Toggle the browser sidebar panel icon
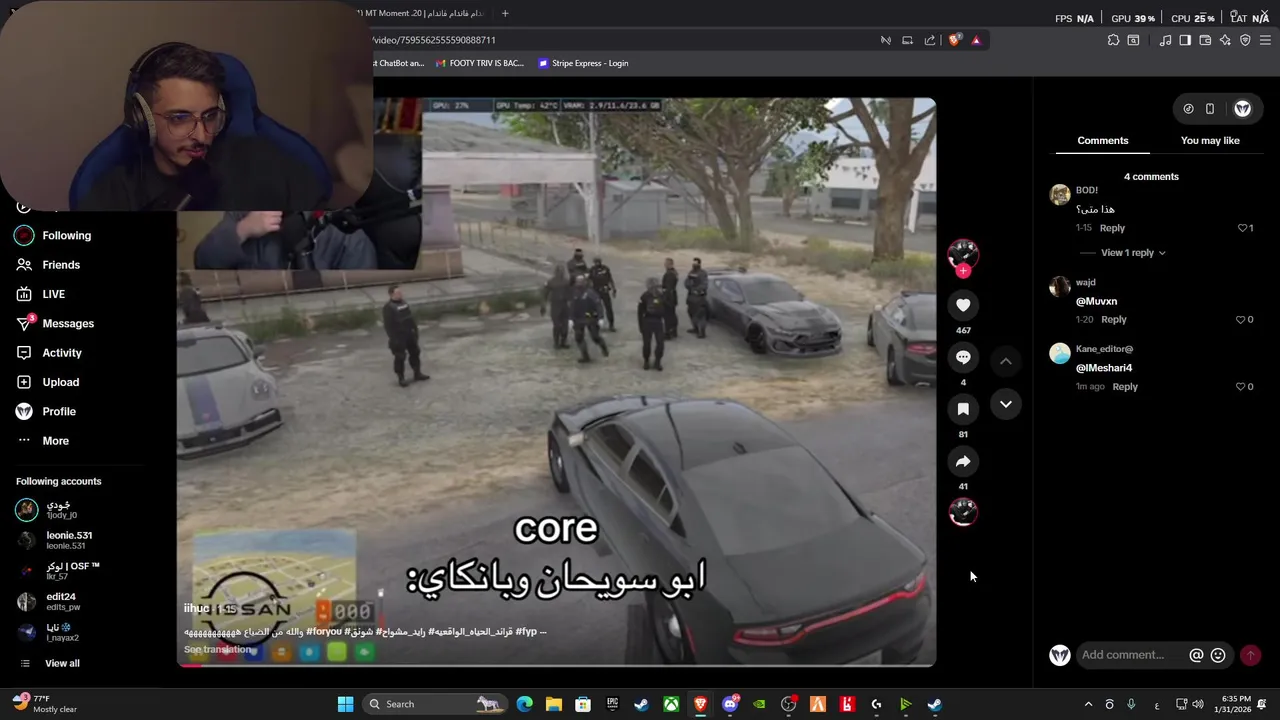The width and height of the screenshot is (1280, 720). point(1185,40)
